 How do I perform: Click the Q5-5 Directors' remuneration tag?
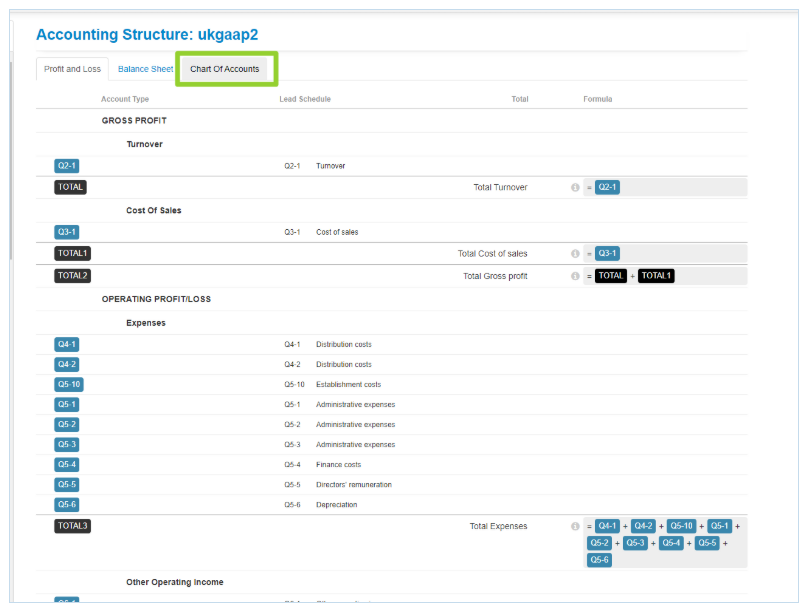pyautogui.click(x=66, y=484)
